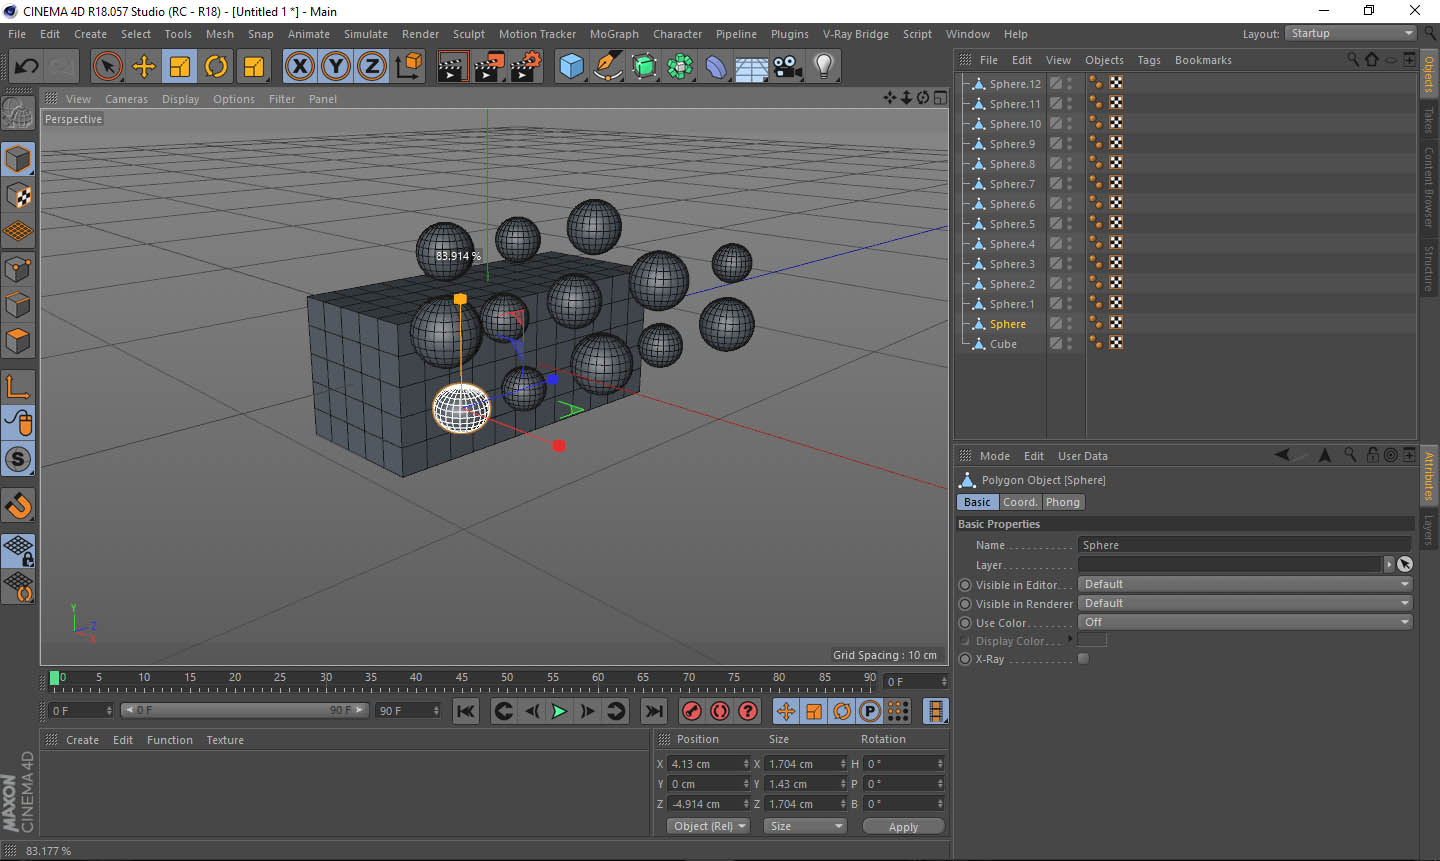Open the MoGraph menu
This screenshot has width=1440, height=861.
click(613, 34)
